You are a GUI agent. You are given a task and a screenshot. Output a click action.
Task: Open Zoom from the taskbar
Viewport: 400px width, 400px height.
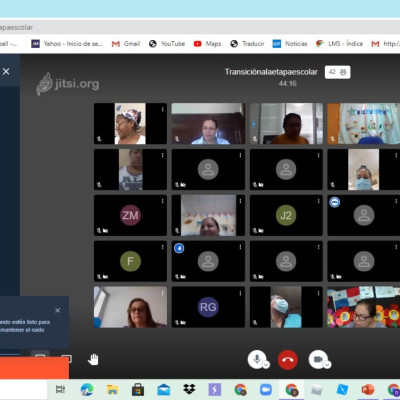click(x=266, y=389)
